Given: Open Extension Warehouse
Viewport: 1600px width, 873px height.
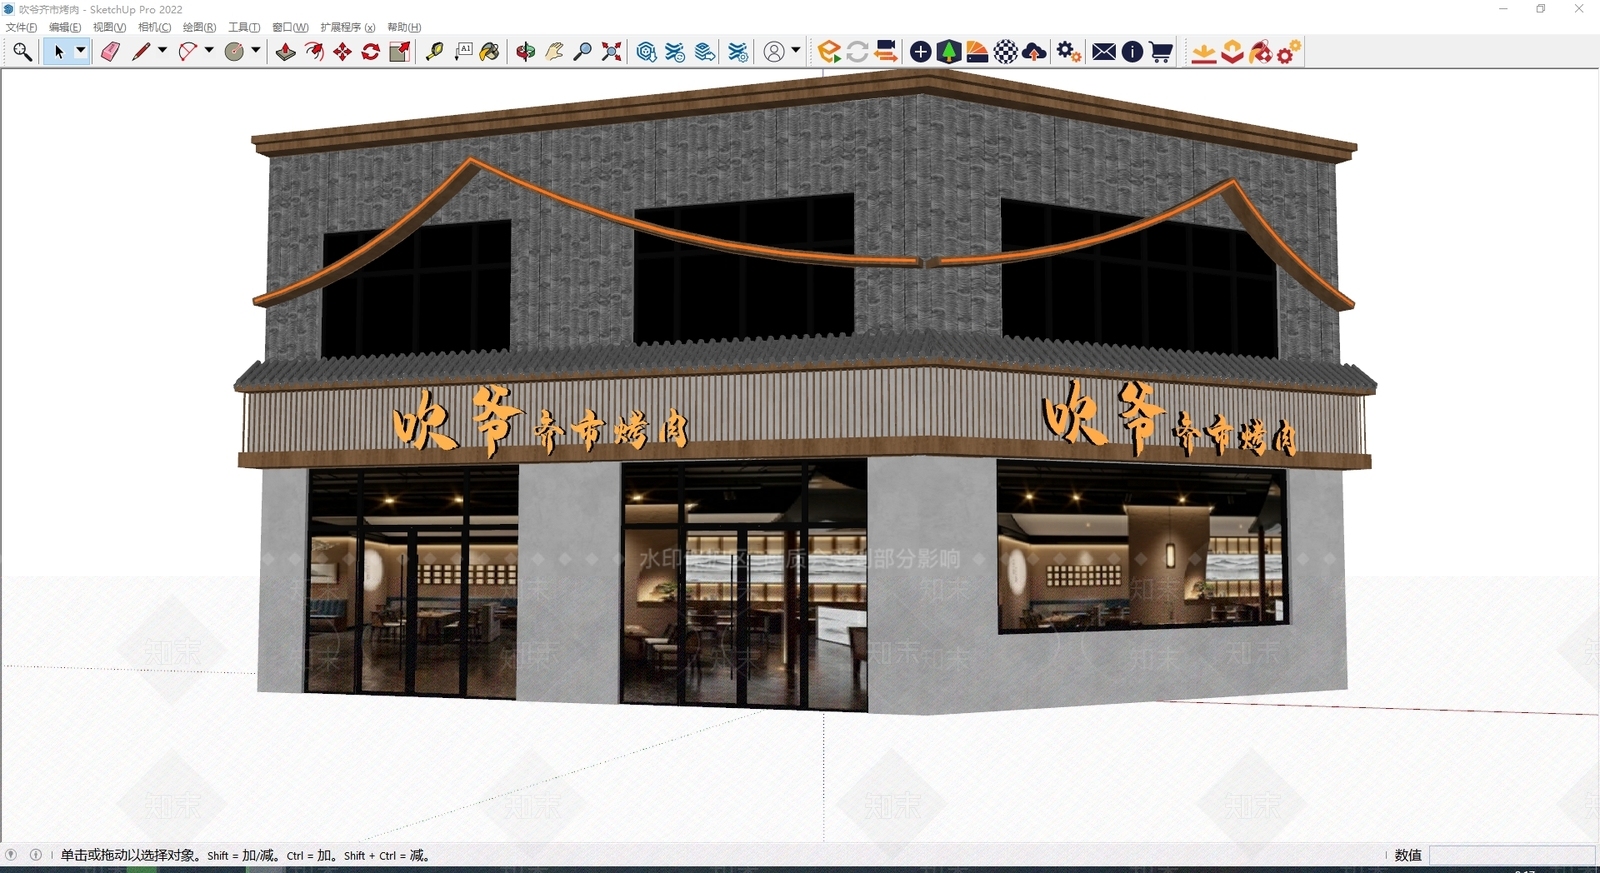Looking at the screenshot, I should 676,52.
